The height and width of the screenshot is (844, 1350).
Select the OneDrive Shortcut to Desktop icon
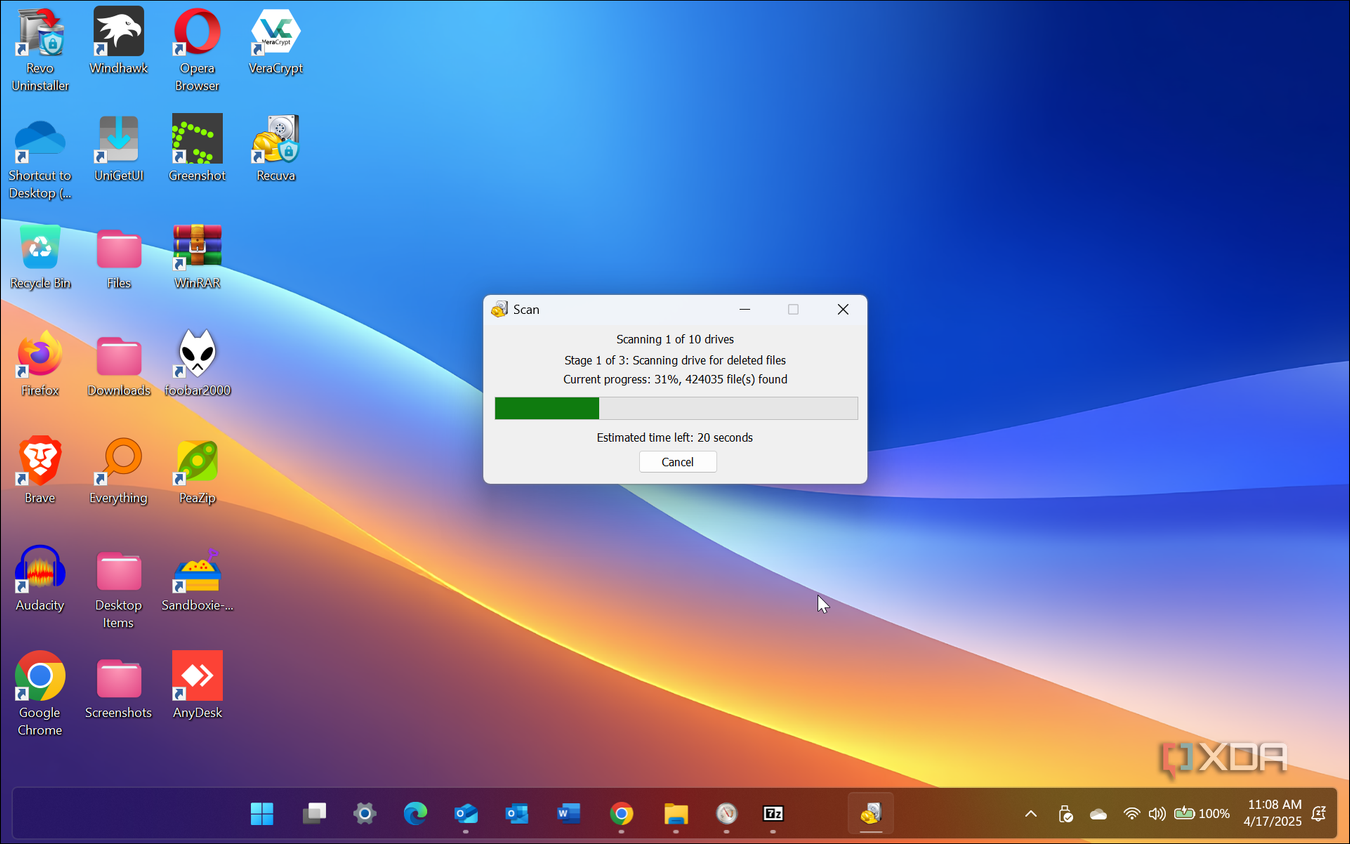tap(40, 158)
